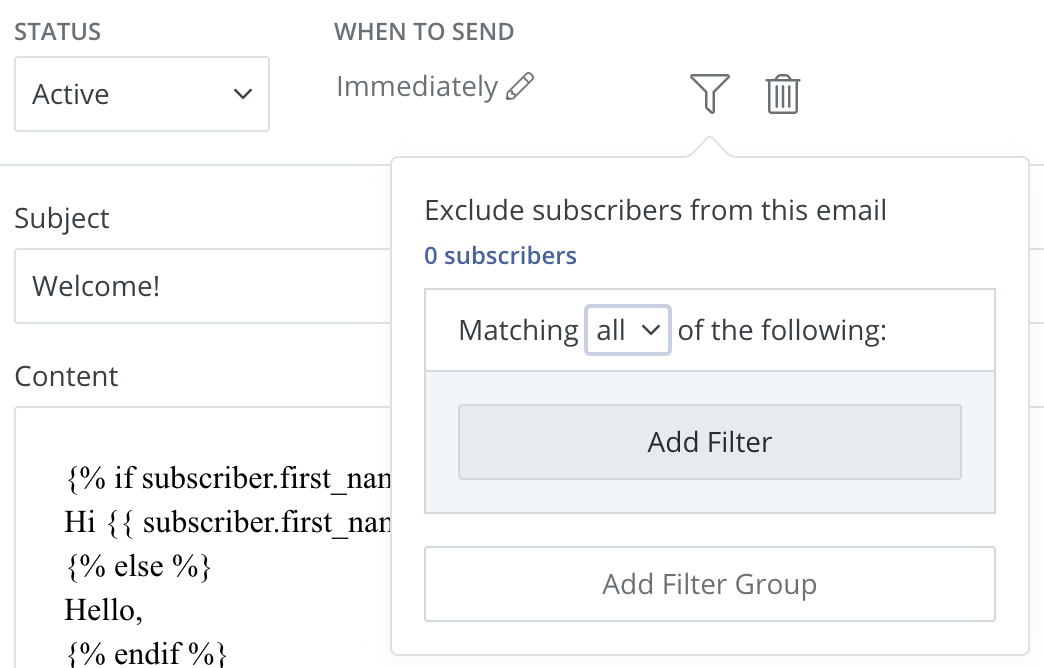
Task: Click the Exclude subscribers from this email heading
Action: [655, 211]
